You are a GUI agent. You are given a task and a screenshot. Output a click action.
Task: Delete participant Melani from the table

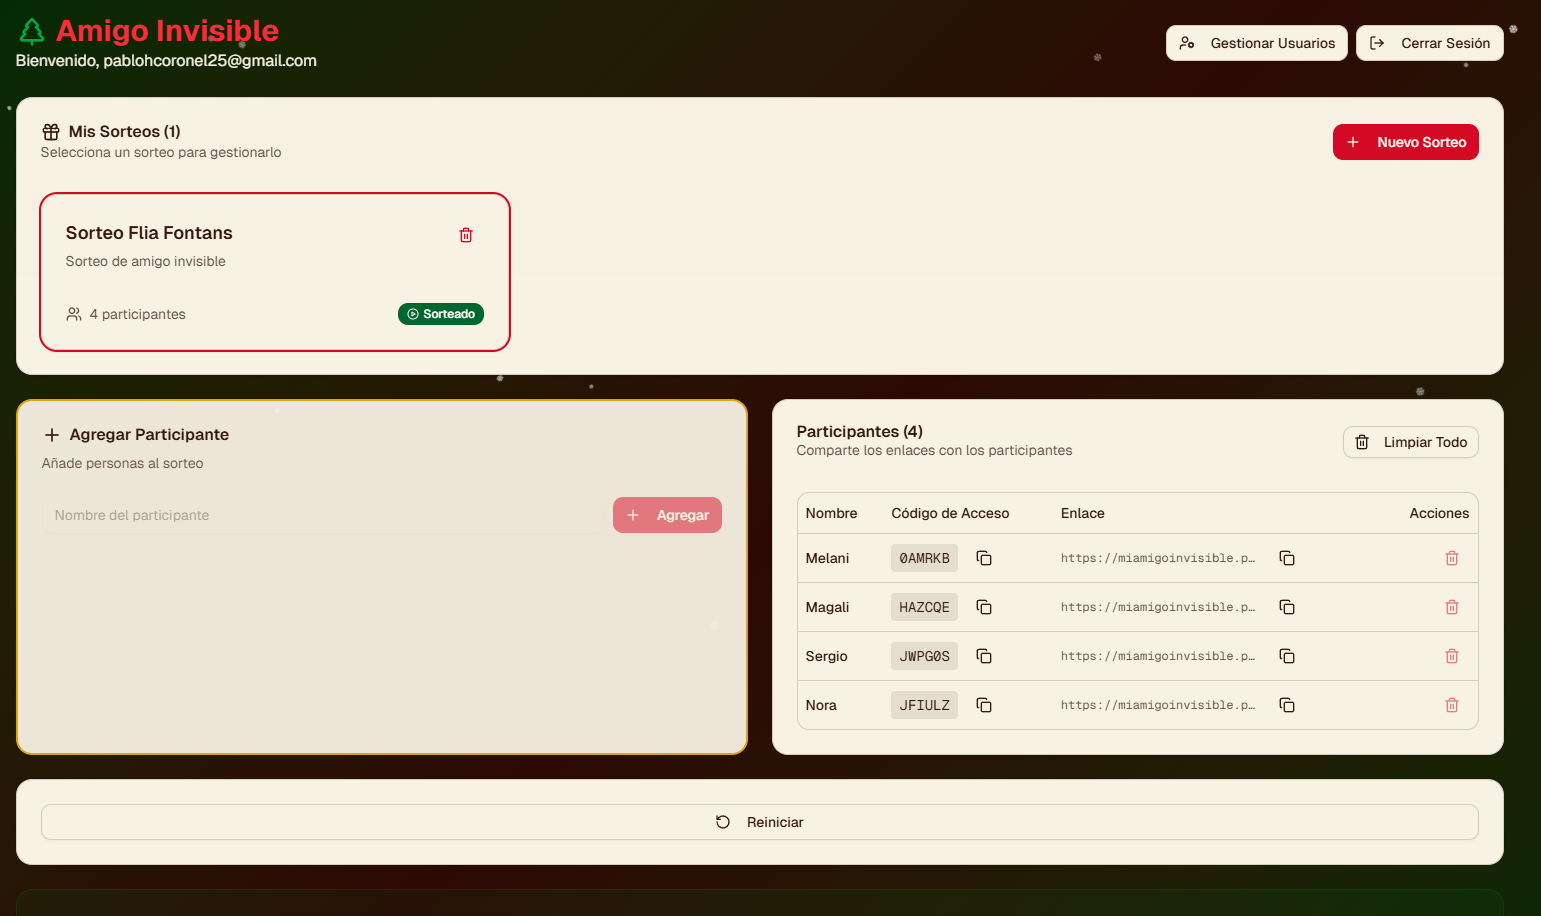click(x=1452, y=558)
